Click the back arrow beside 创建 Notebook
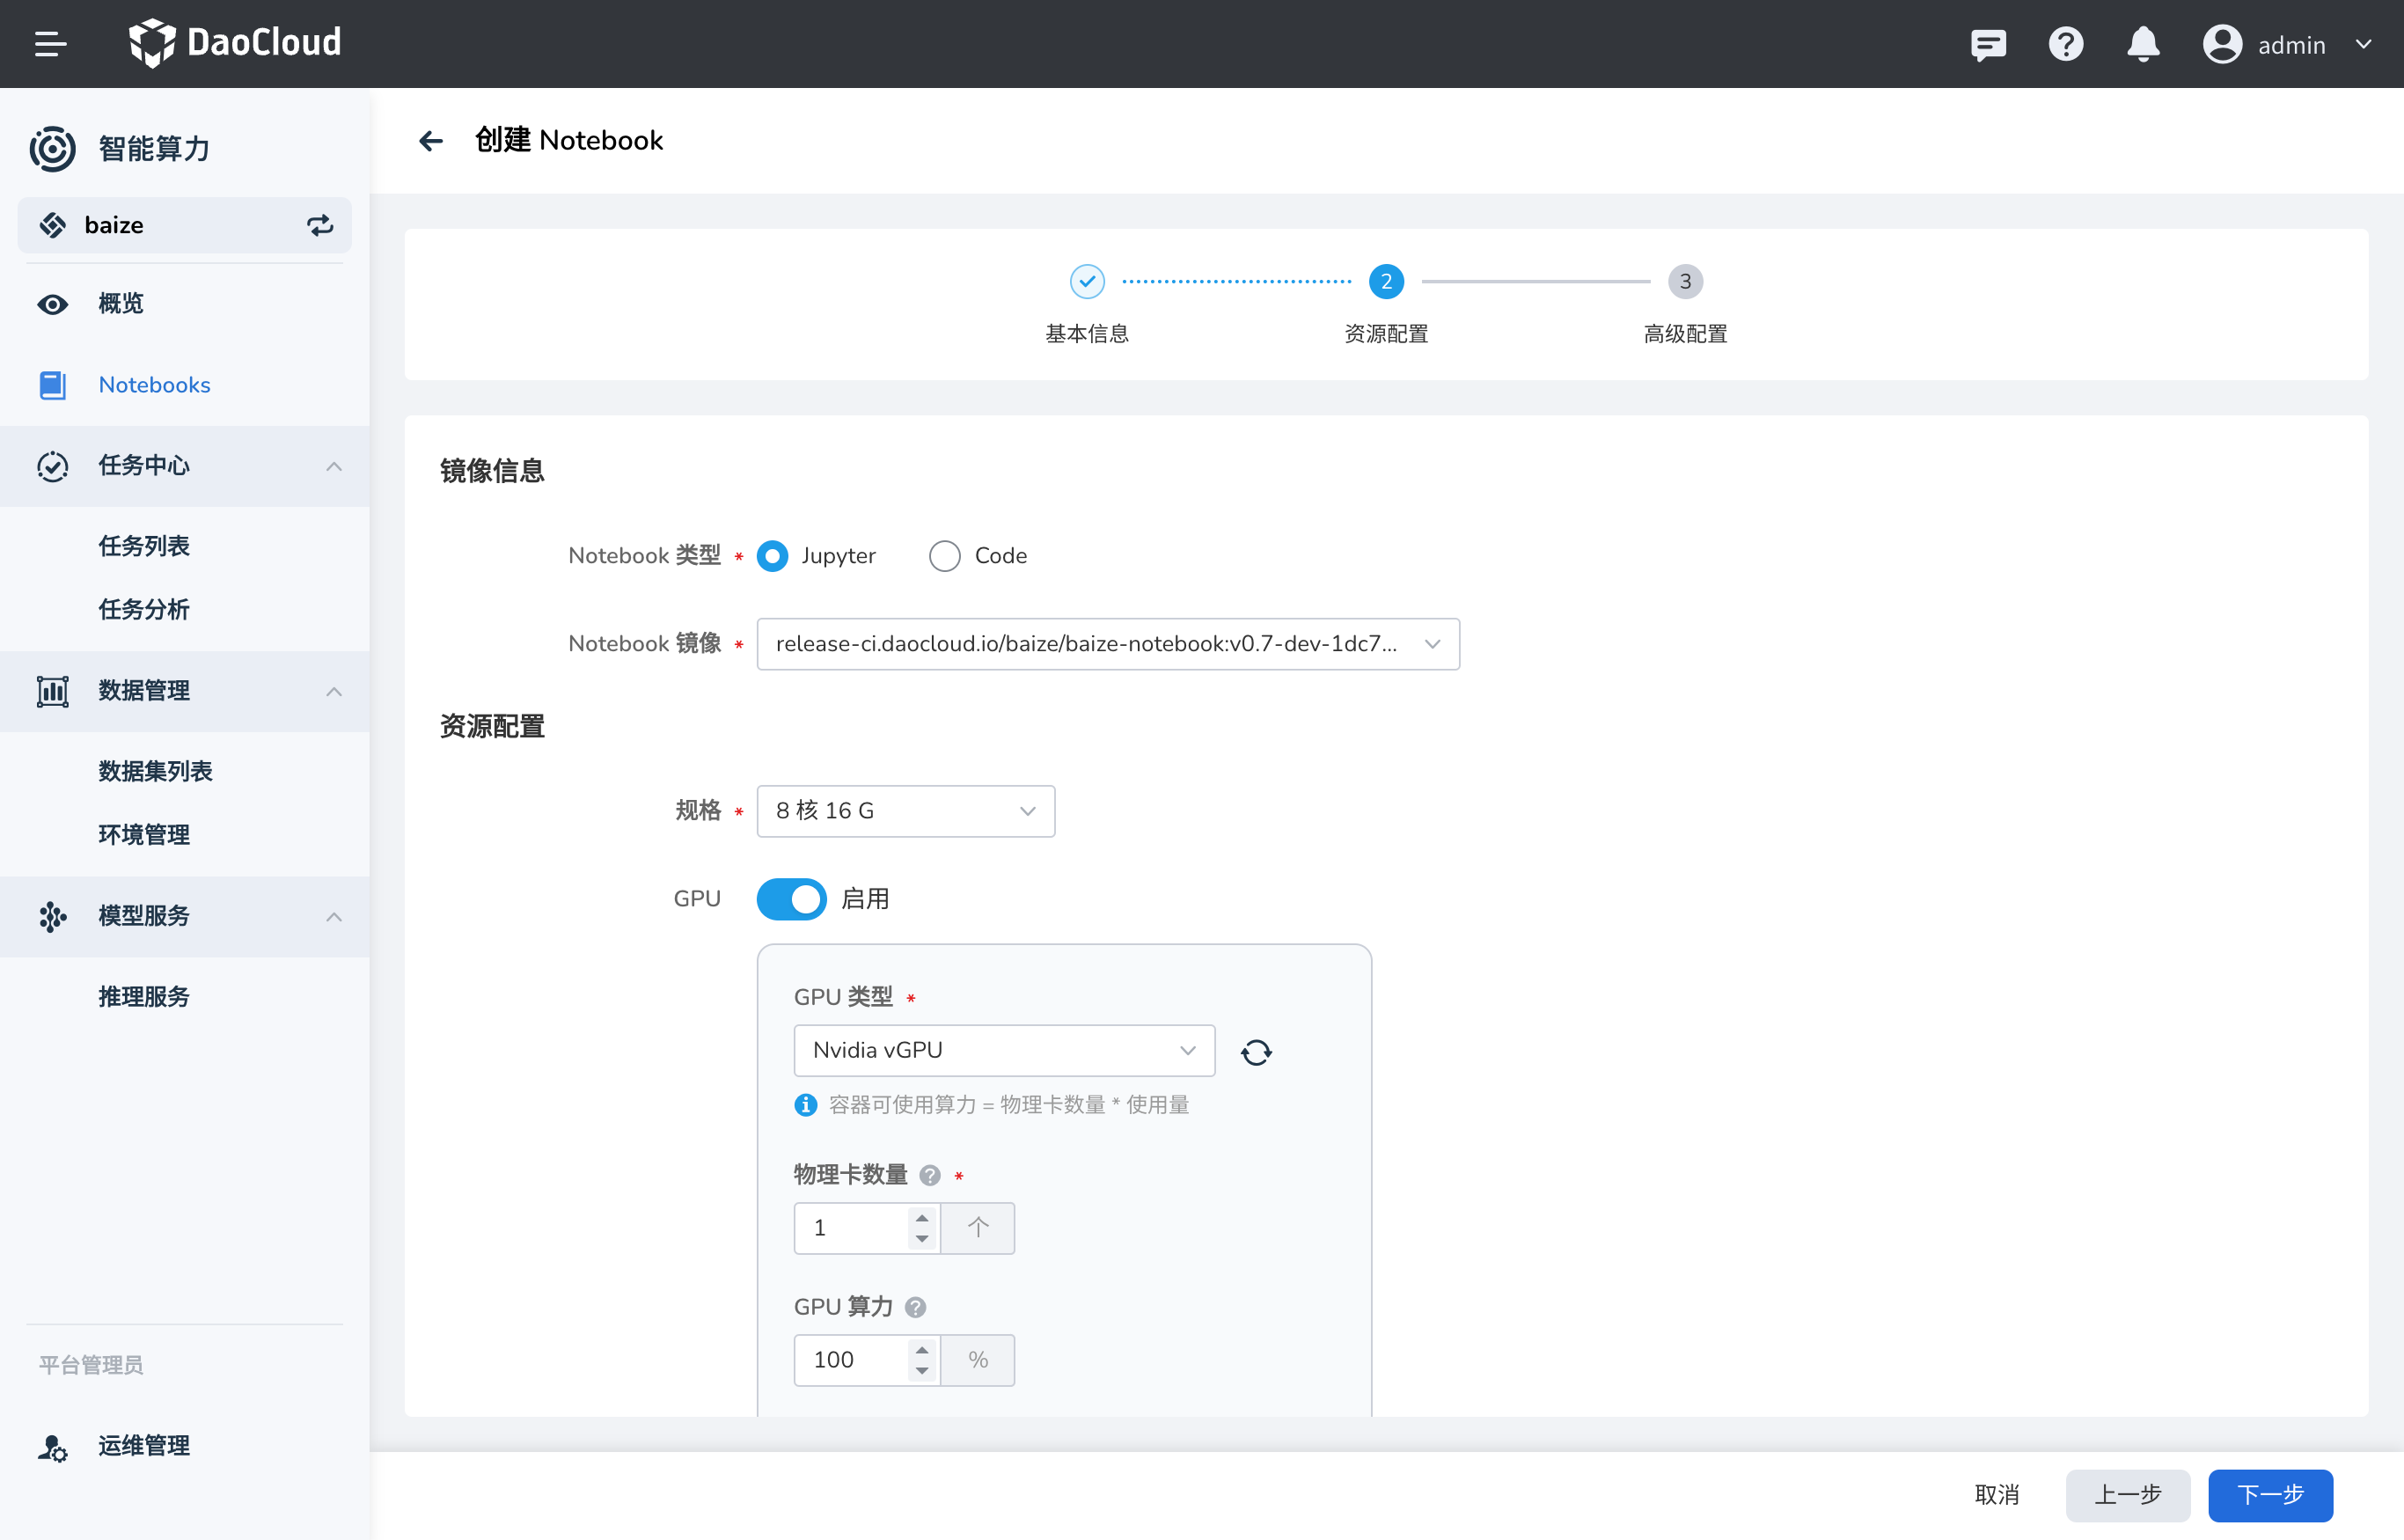Image resolution: width=2404 pixels, height=1540 pixels. [x=431, y=141]
